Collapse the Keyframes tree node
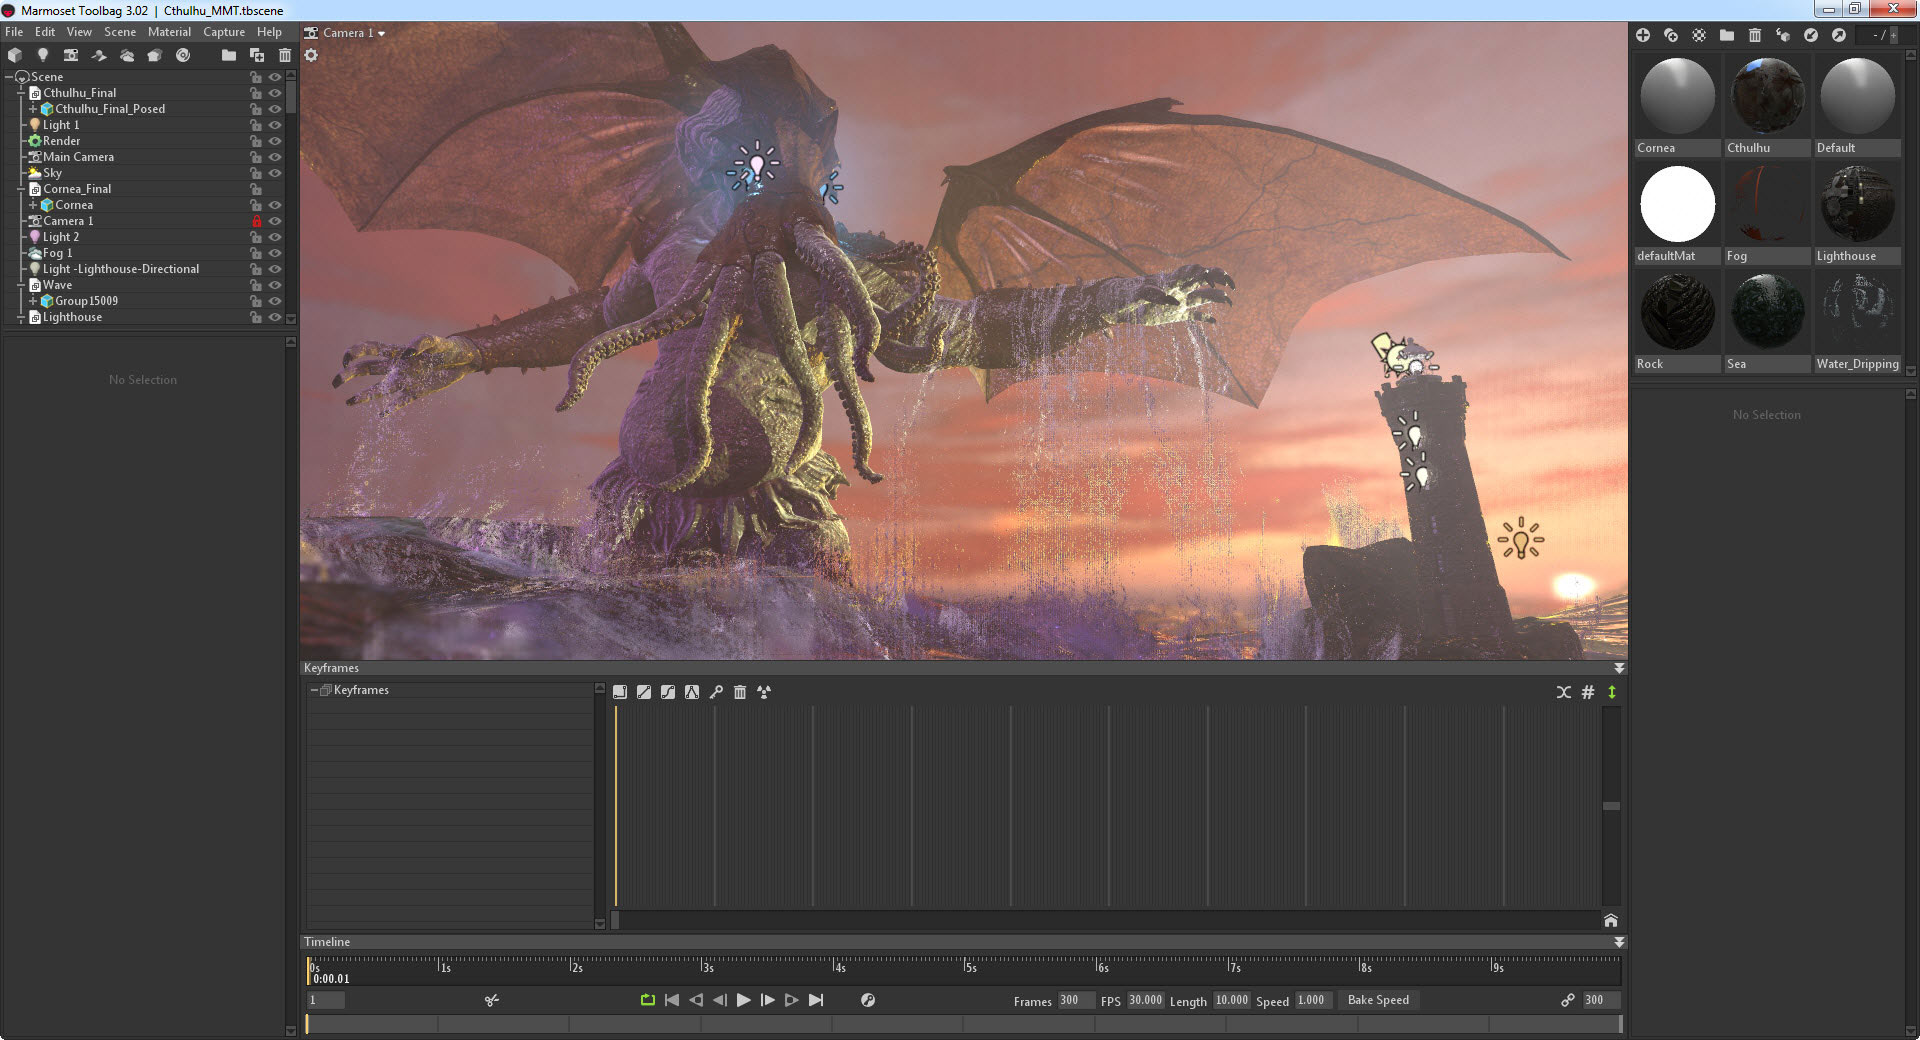This screenshot has height=1040, width=1920. [314, 690]
